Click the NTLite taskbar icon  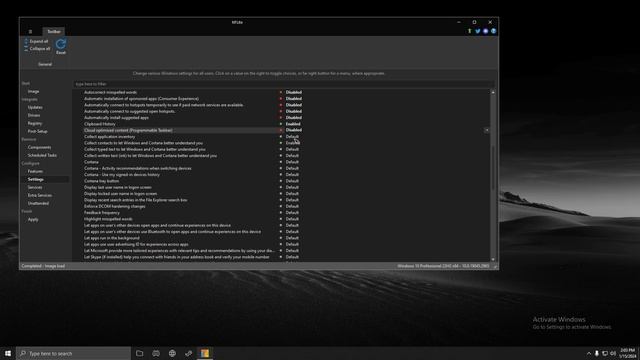pyautogui.click(x=205, y=353)
